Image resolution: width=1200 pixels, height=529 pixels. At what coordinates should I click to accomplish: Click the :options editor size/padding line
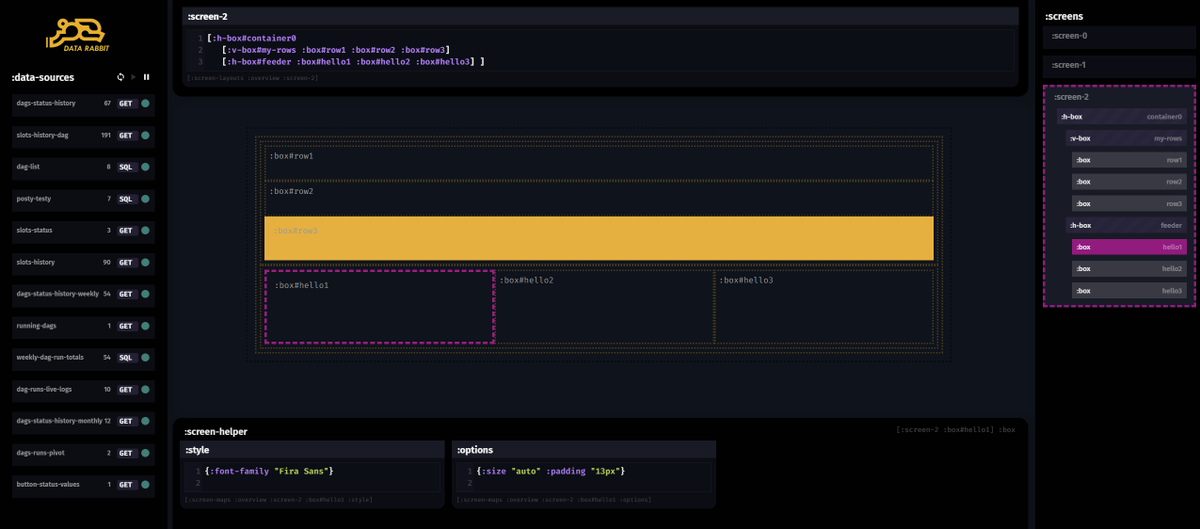[x=553, y=470]
